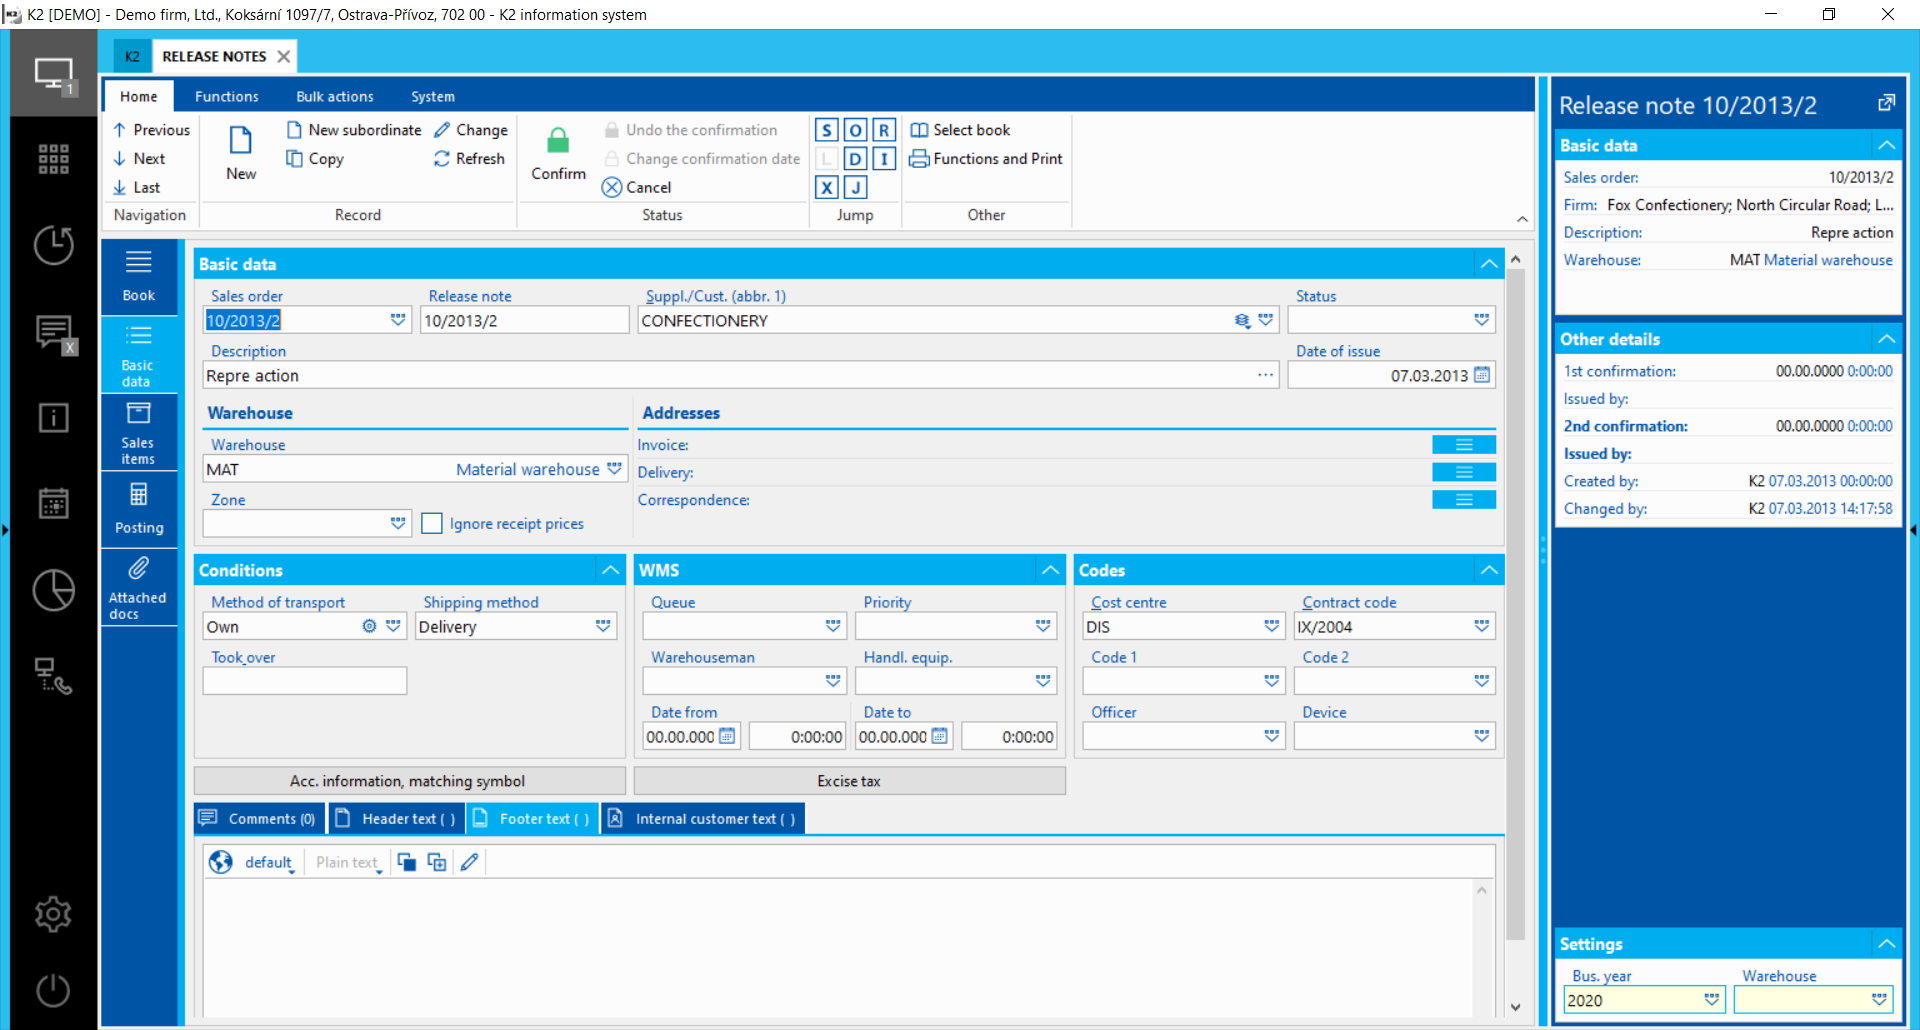This screenshot has height=1030, width=1920.
Task: Open Attached docs section
Action: coord(139,588)
